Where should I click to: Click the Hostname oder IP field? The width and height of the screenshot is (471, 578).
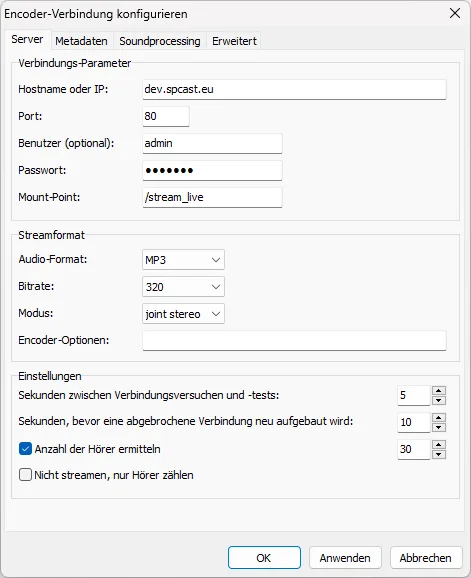pos(294,90)
